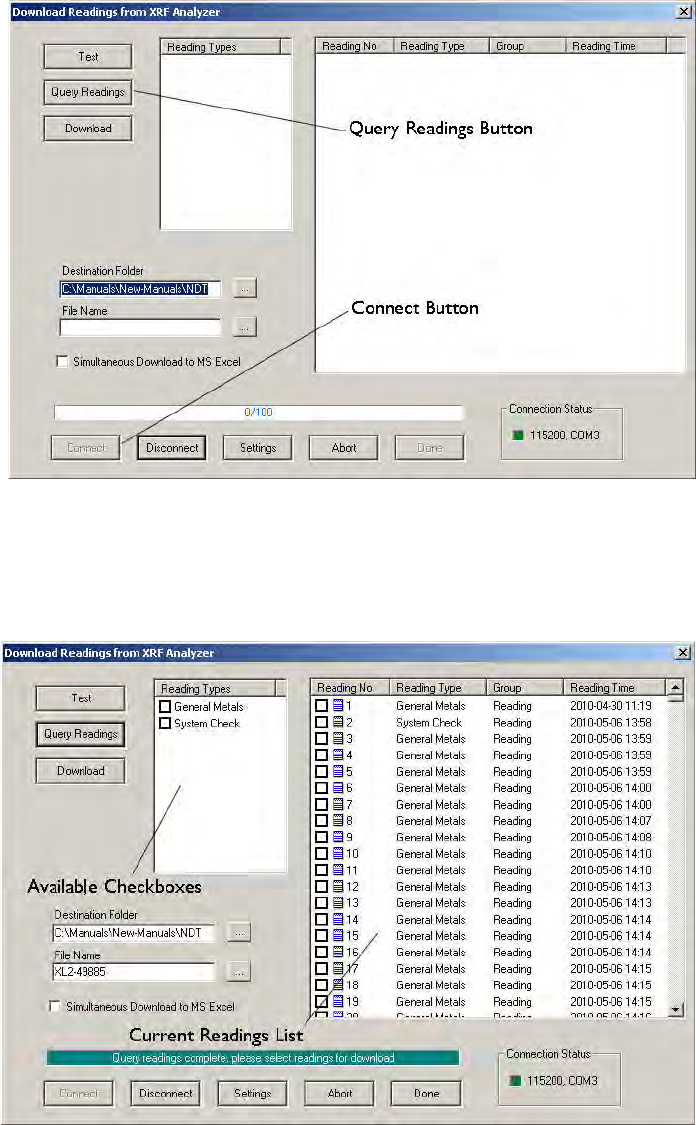This screenshot has width=696, height=1125.
Task: Tick the checkbox for reading 1
Action: point(321,706)
